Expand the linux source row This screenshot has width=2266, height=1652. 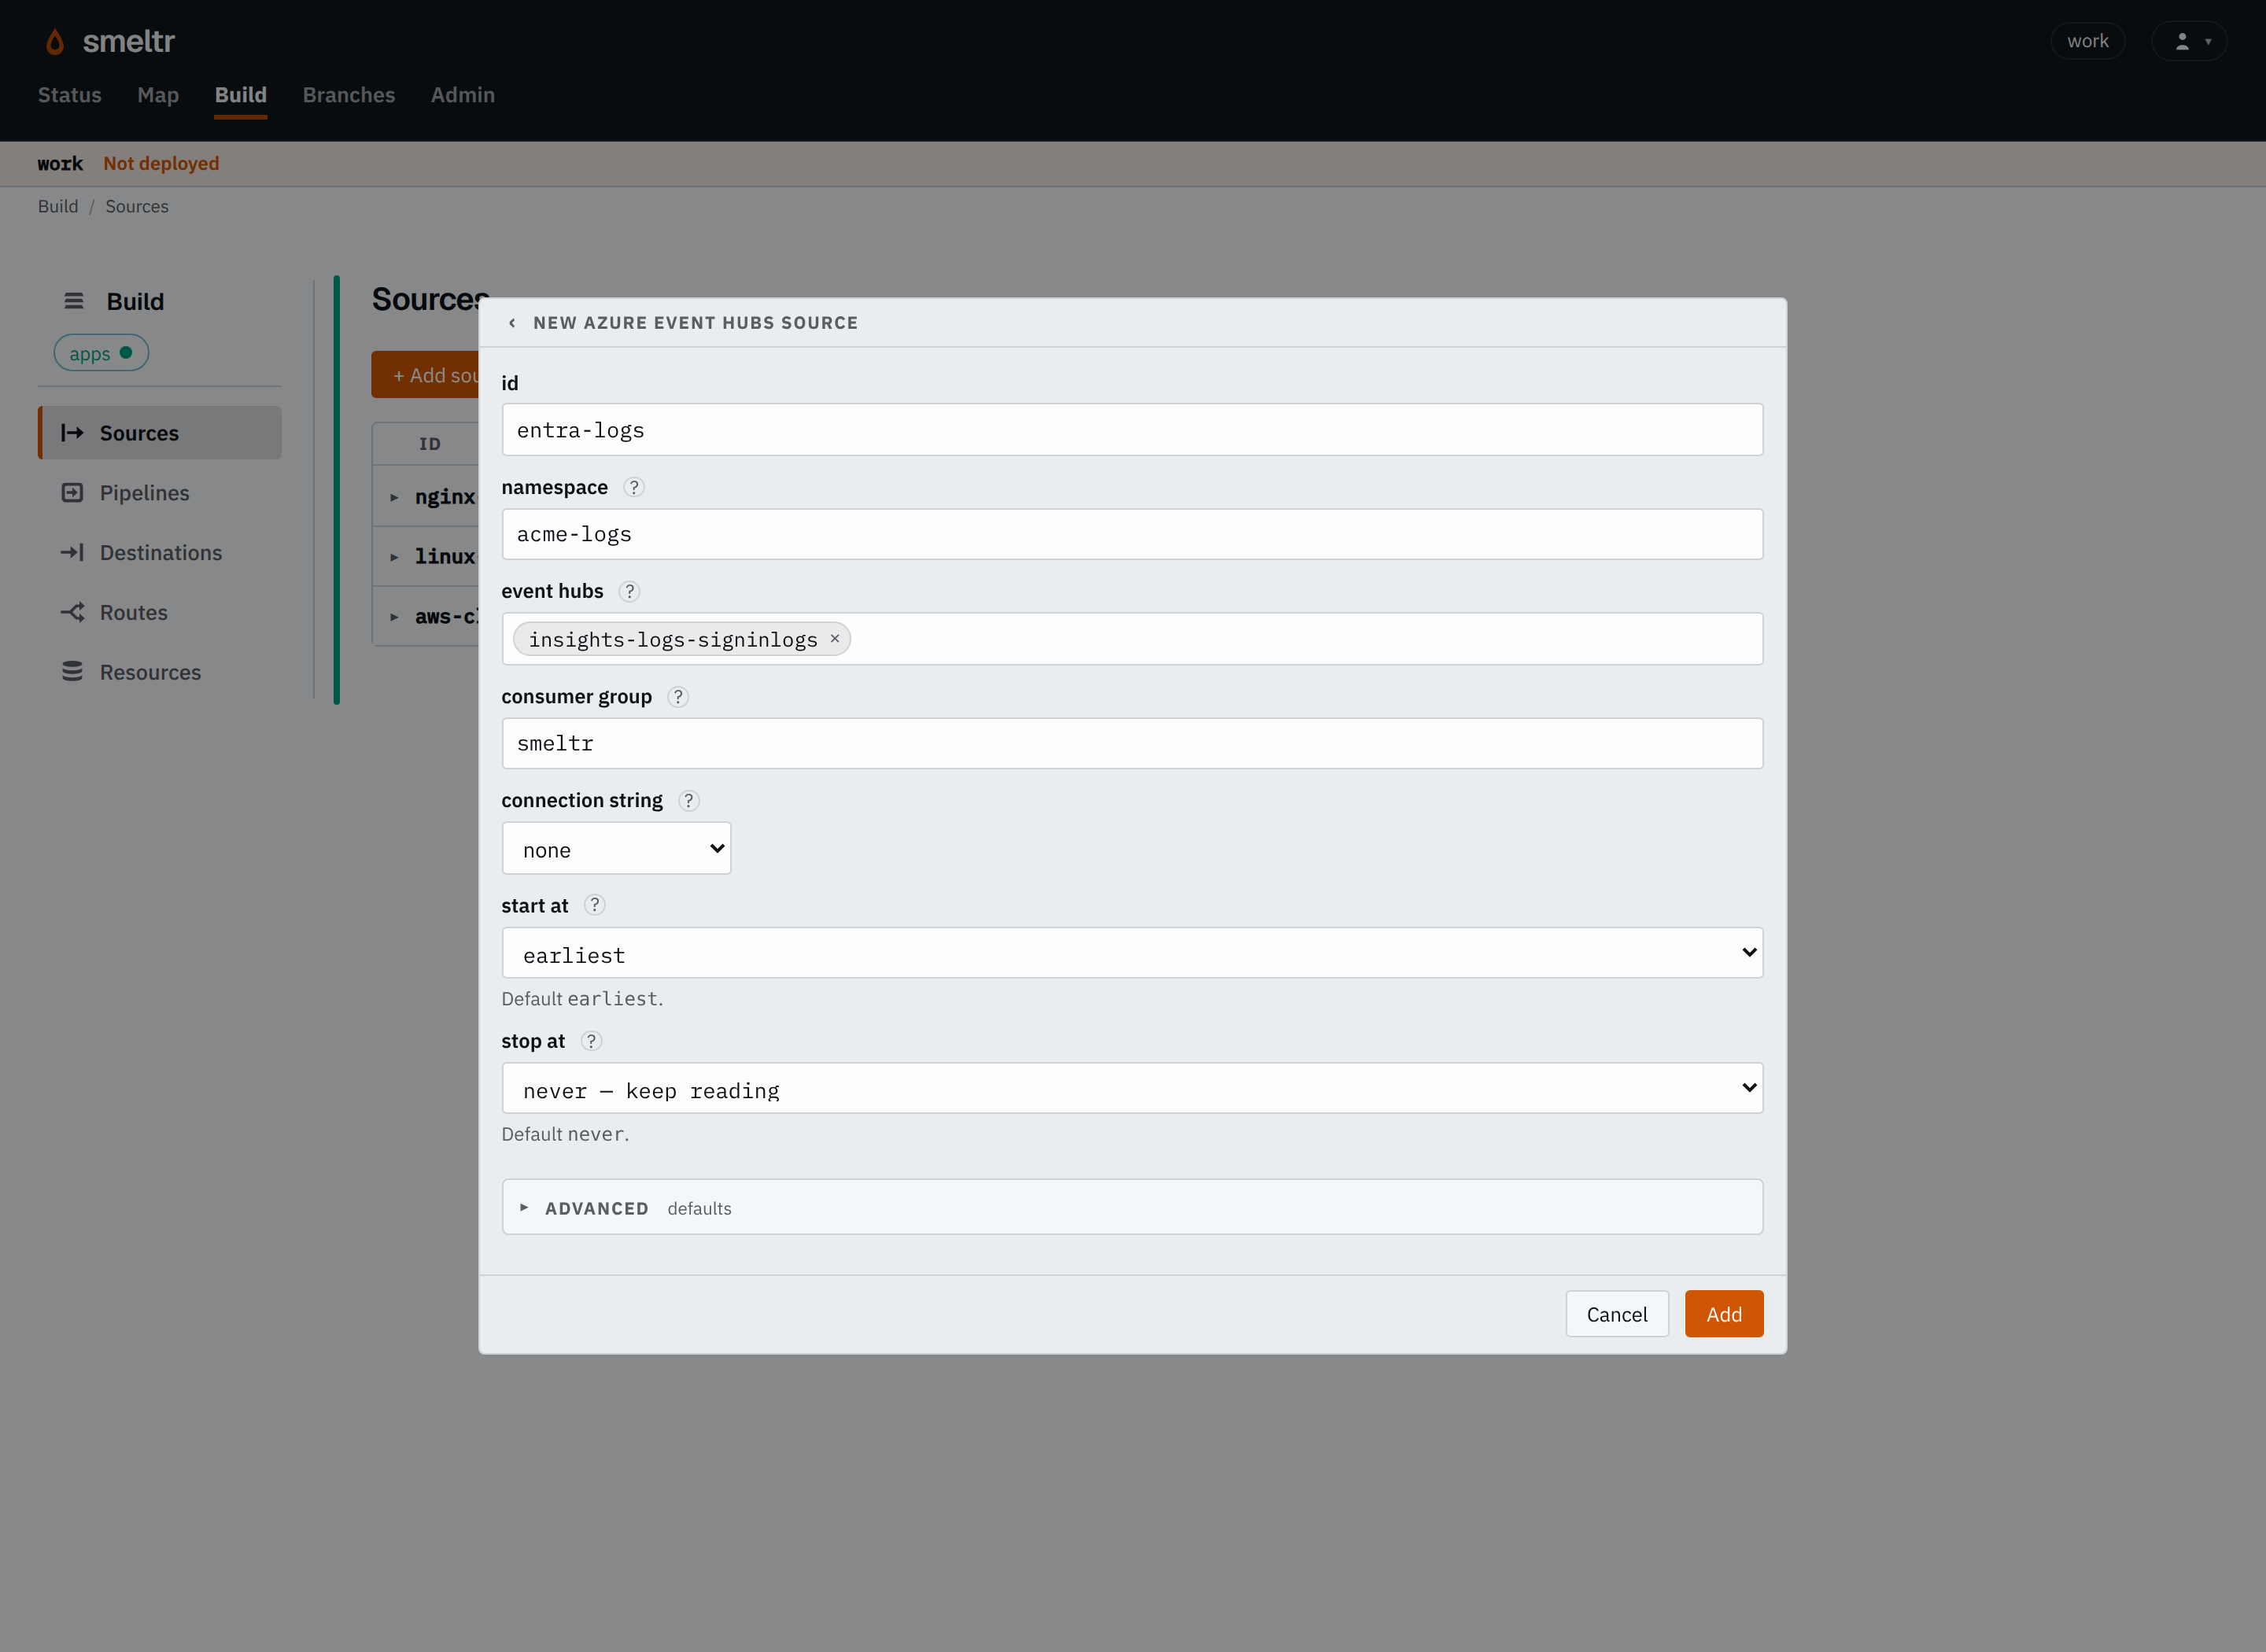(394, 558)
